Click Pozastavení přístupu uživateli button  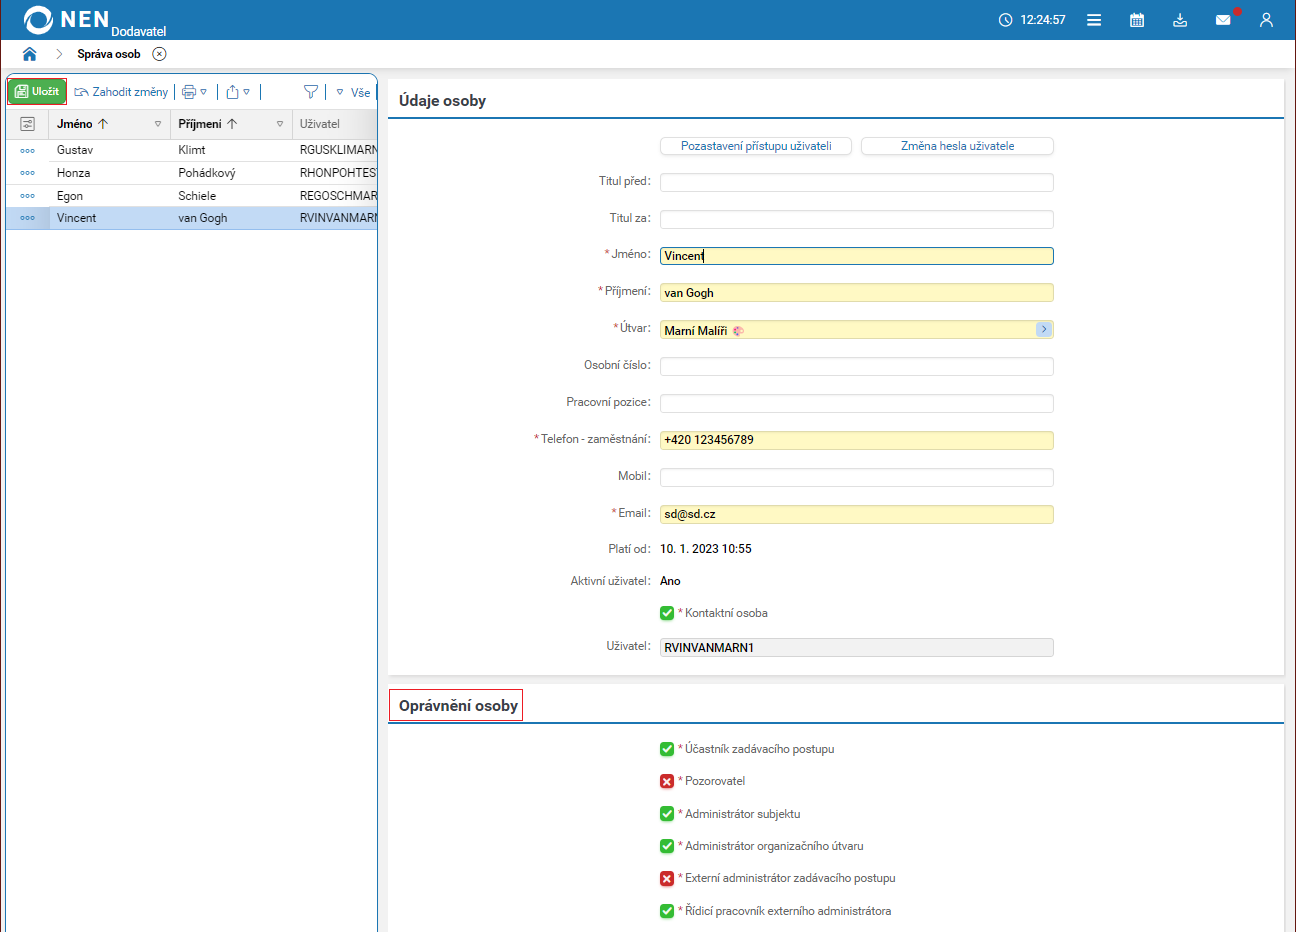tap(755, 146)
